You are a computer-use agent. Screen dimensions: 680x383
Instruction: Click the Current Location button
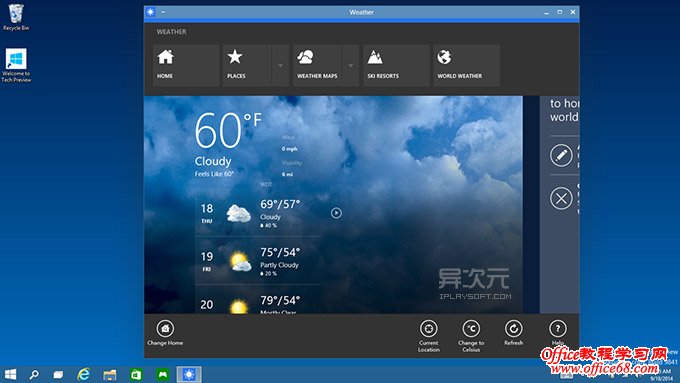point(429,336)
